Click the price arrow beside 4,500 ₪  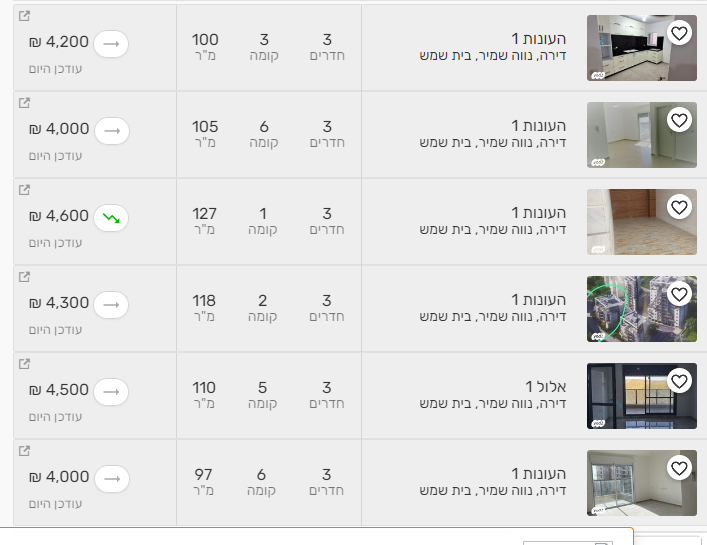coord(111,390)
